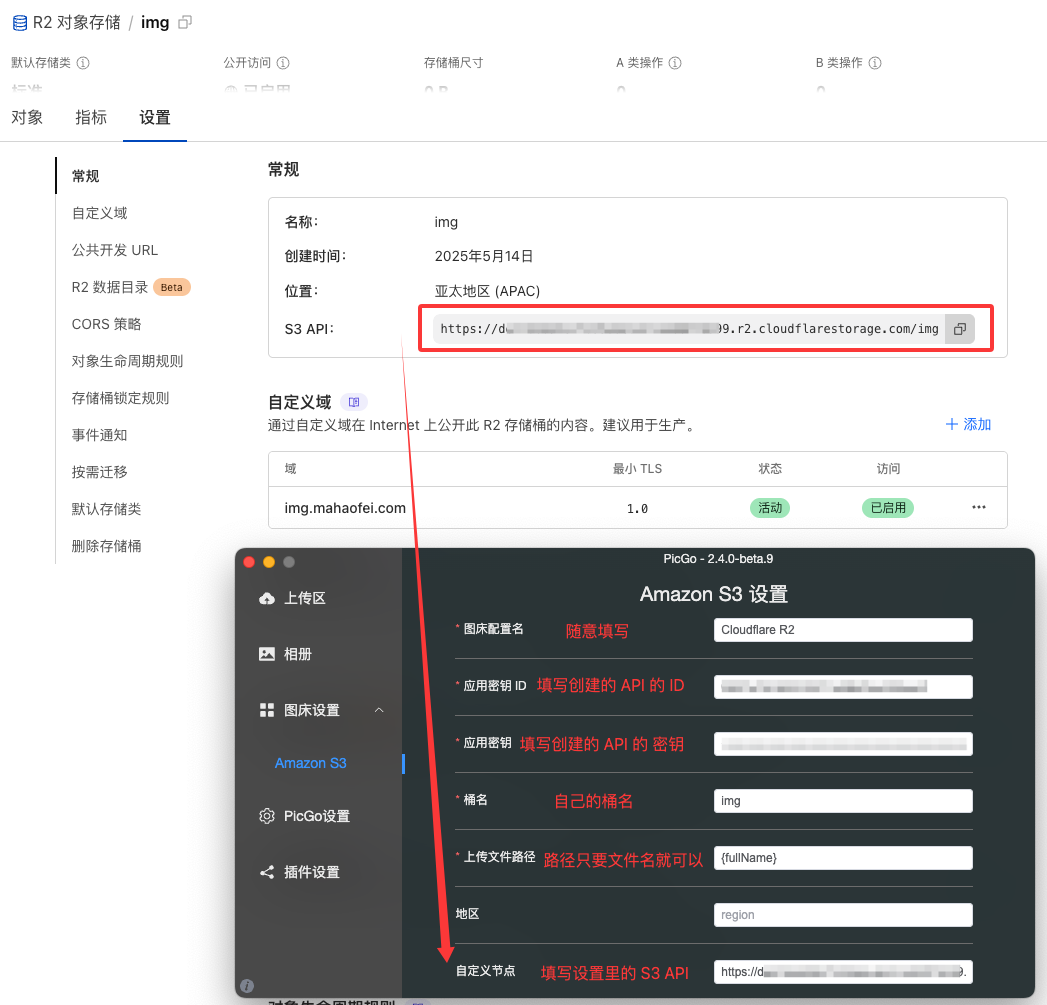The width and height of the screenshot is (1047, 1005).
Task: Click the 2025年5月14日 creation date
Action: [484, 256]
